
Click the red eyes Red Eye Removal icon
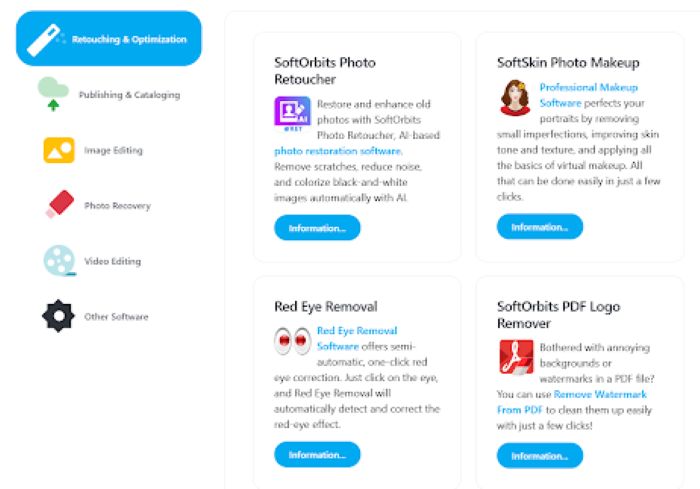tap(292, 341)
